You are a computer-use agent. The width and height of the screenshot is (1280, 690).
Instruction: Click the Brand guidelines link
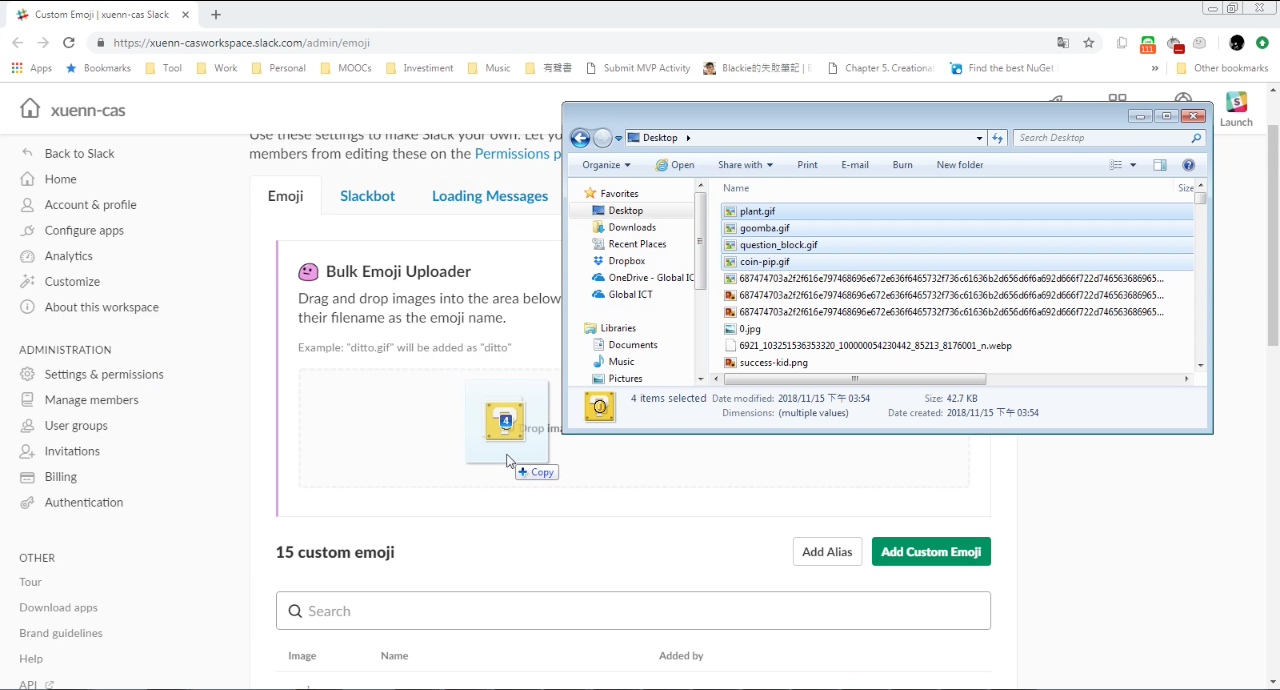click(x=61, y=633)
